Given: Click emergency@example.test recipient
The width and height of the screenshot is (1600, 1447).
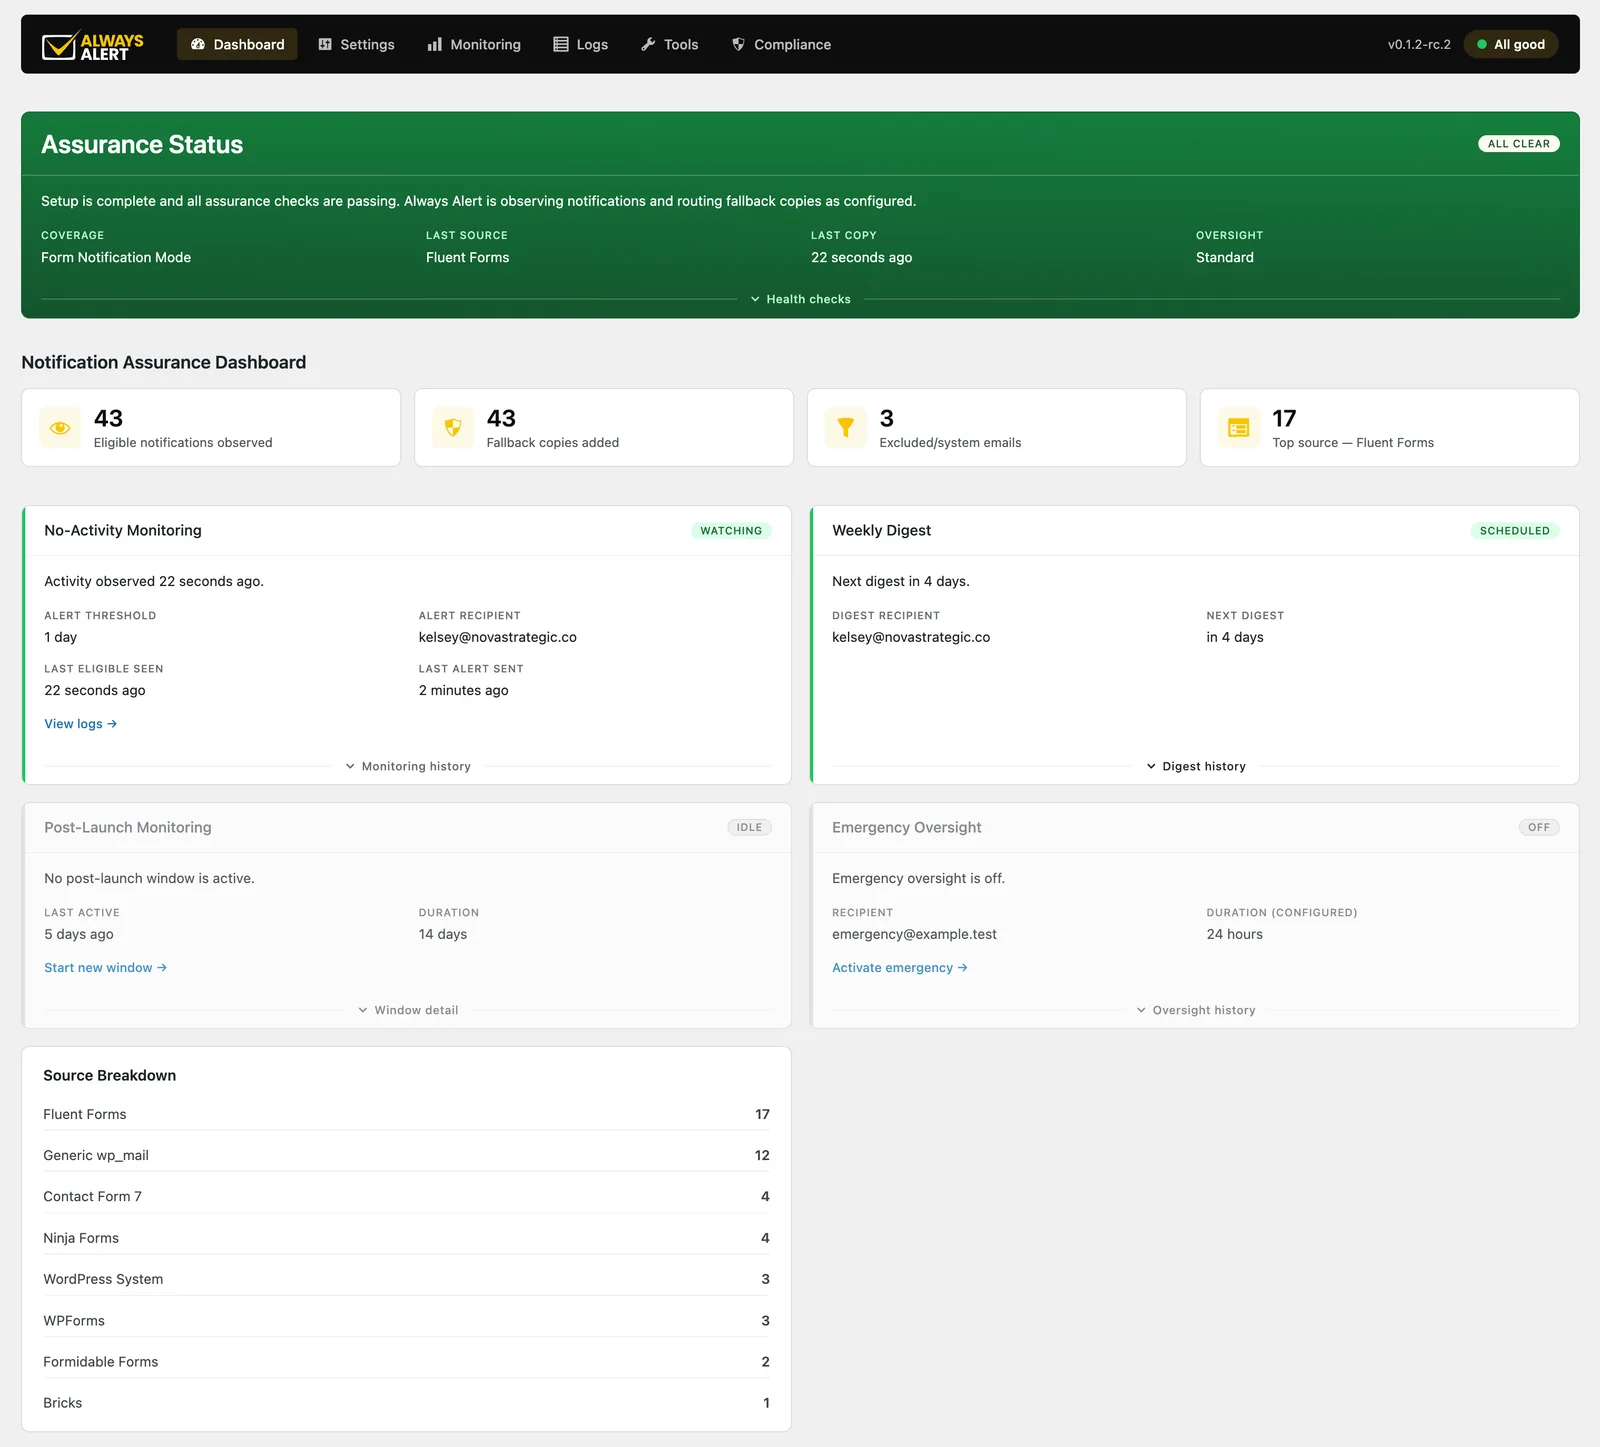Looking at the screenshot, I should [x=914, y=934].
